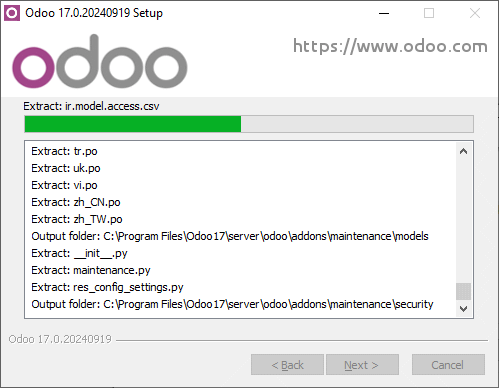Click the Next > button
This screenshot has height=388, width=499.
(362, 365)
